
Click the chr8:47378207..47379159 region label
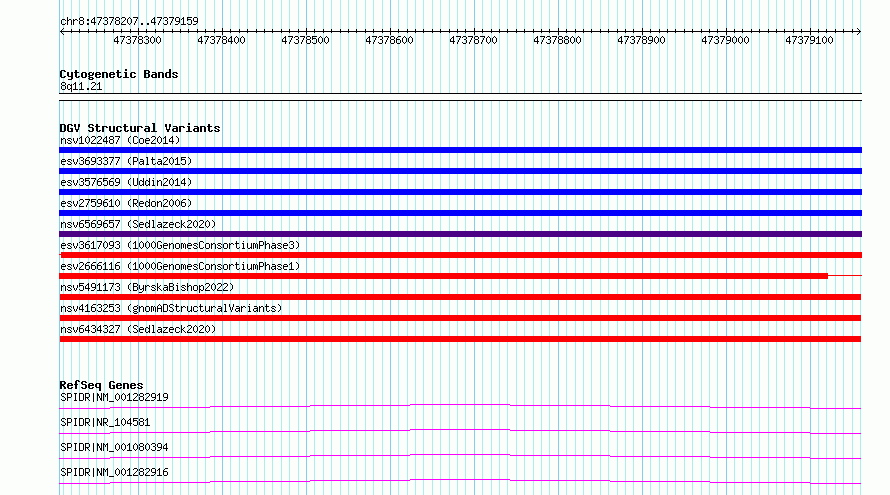129,21
